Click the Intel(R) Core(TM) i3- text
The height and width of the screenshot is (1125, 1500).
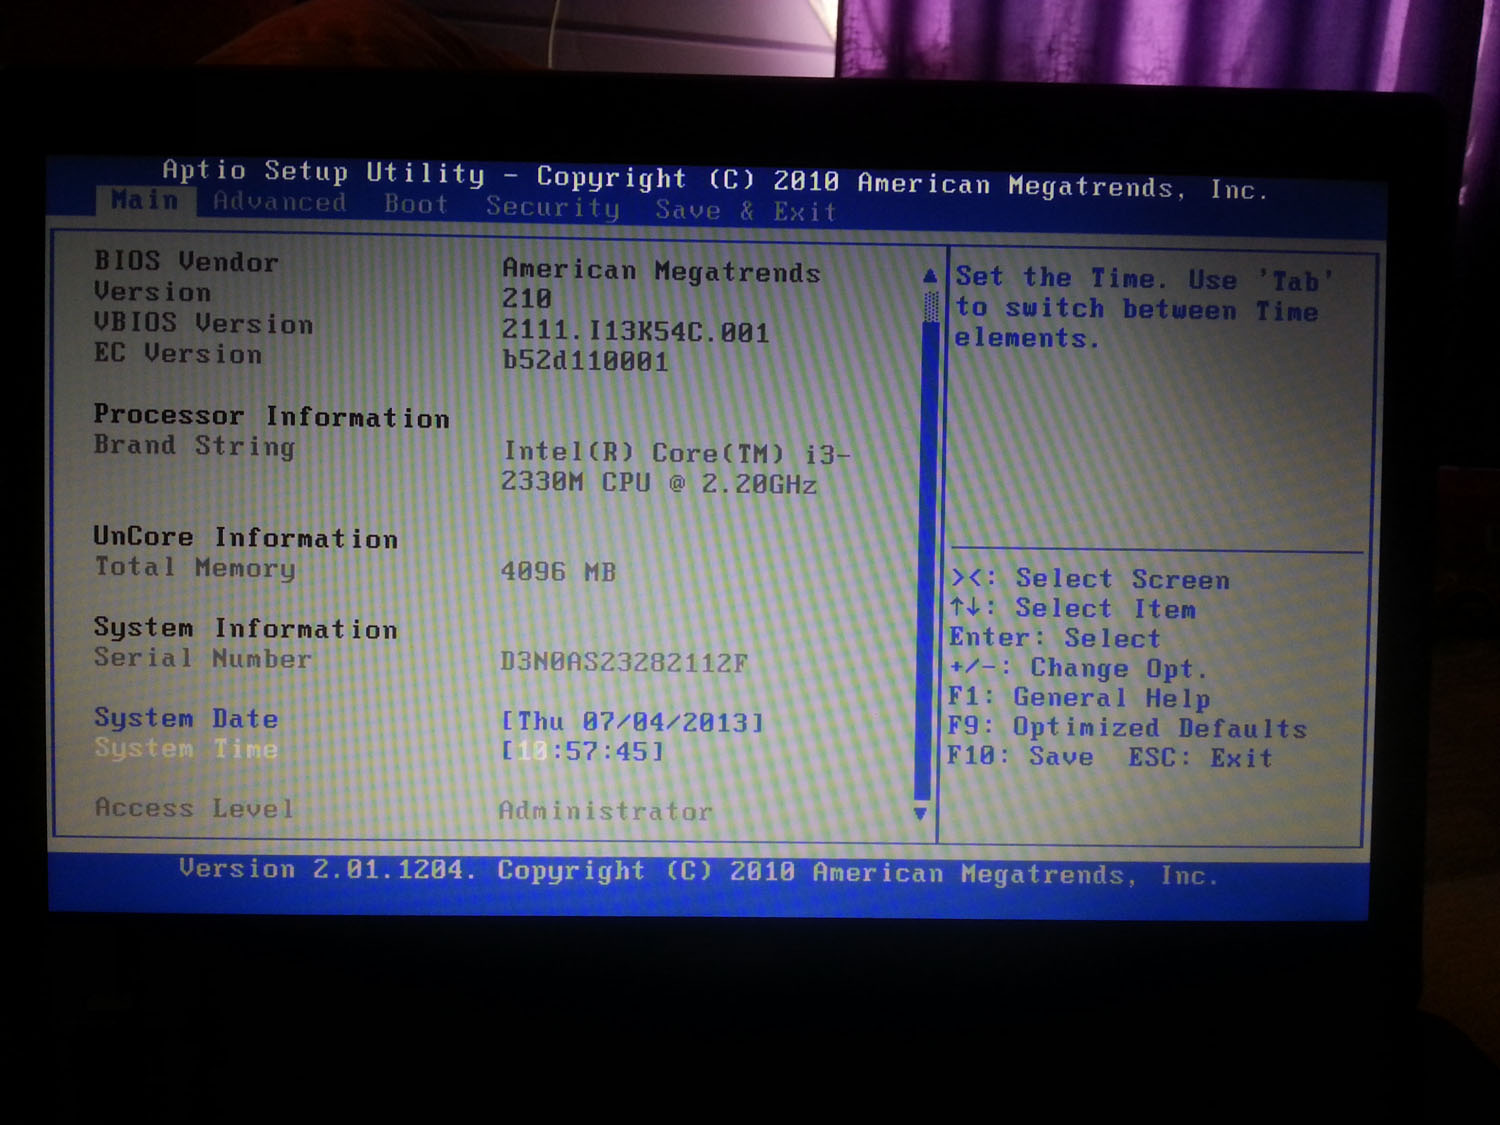677,453
